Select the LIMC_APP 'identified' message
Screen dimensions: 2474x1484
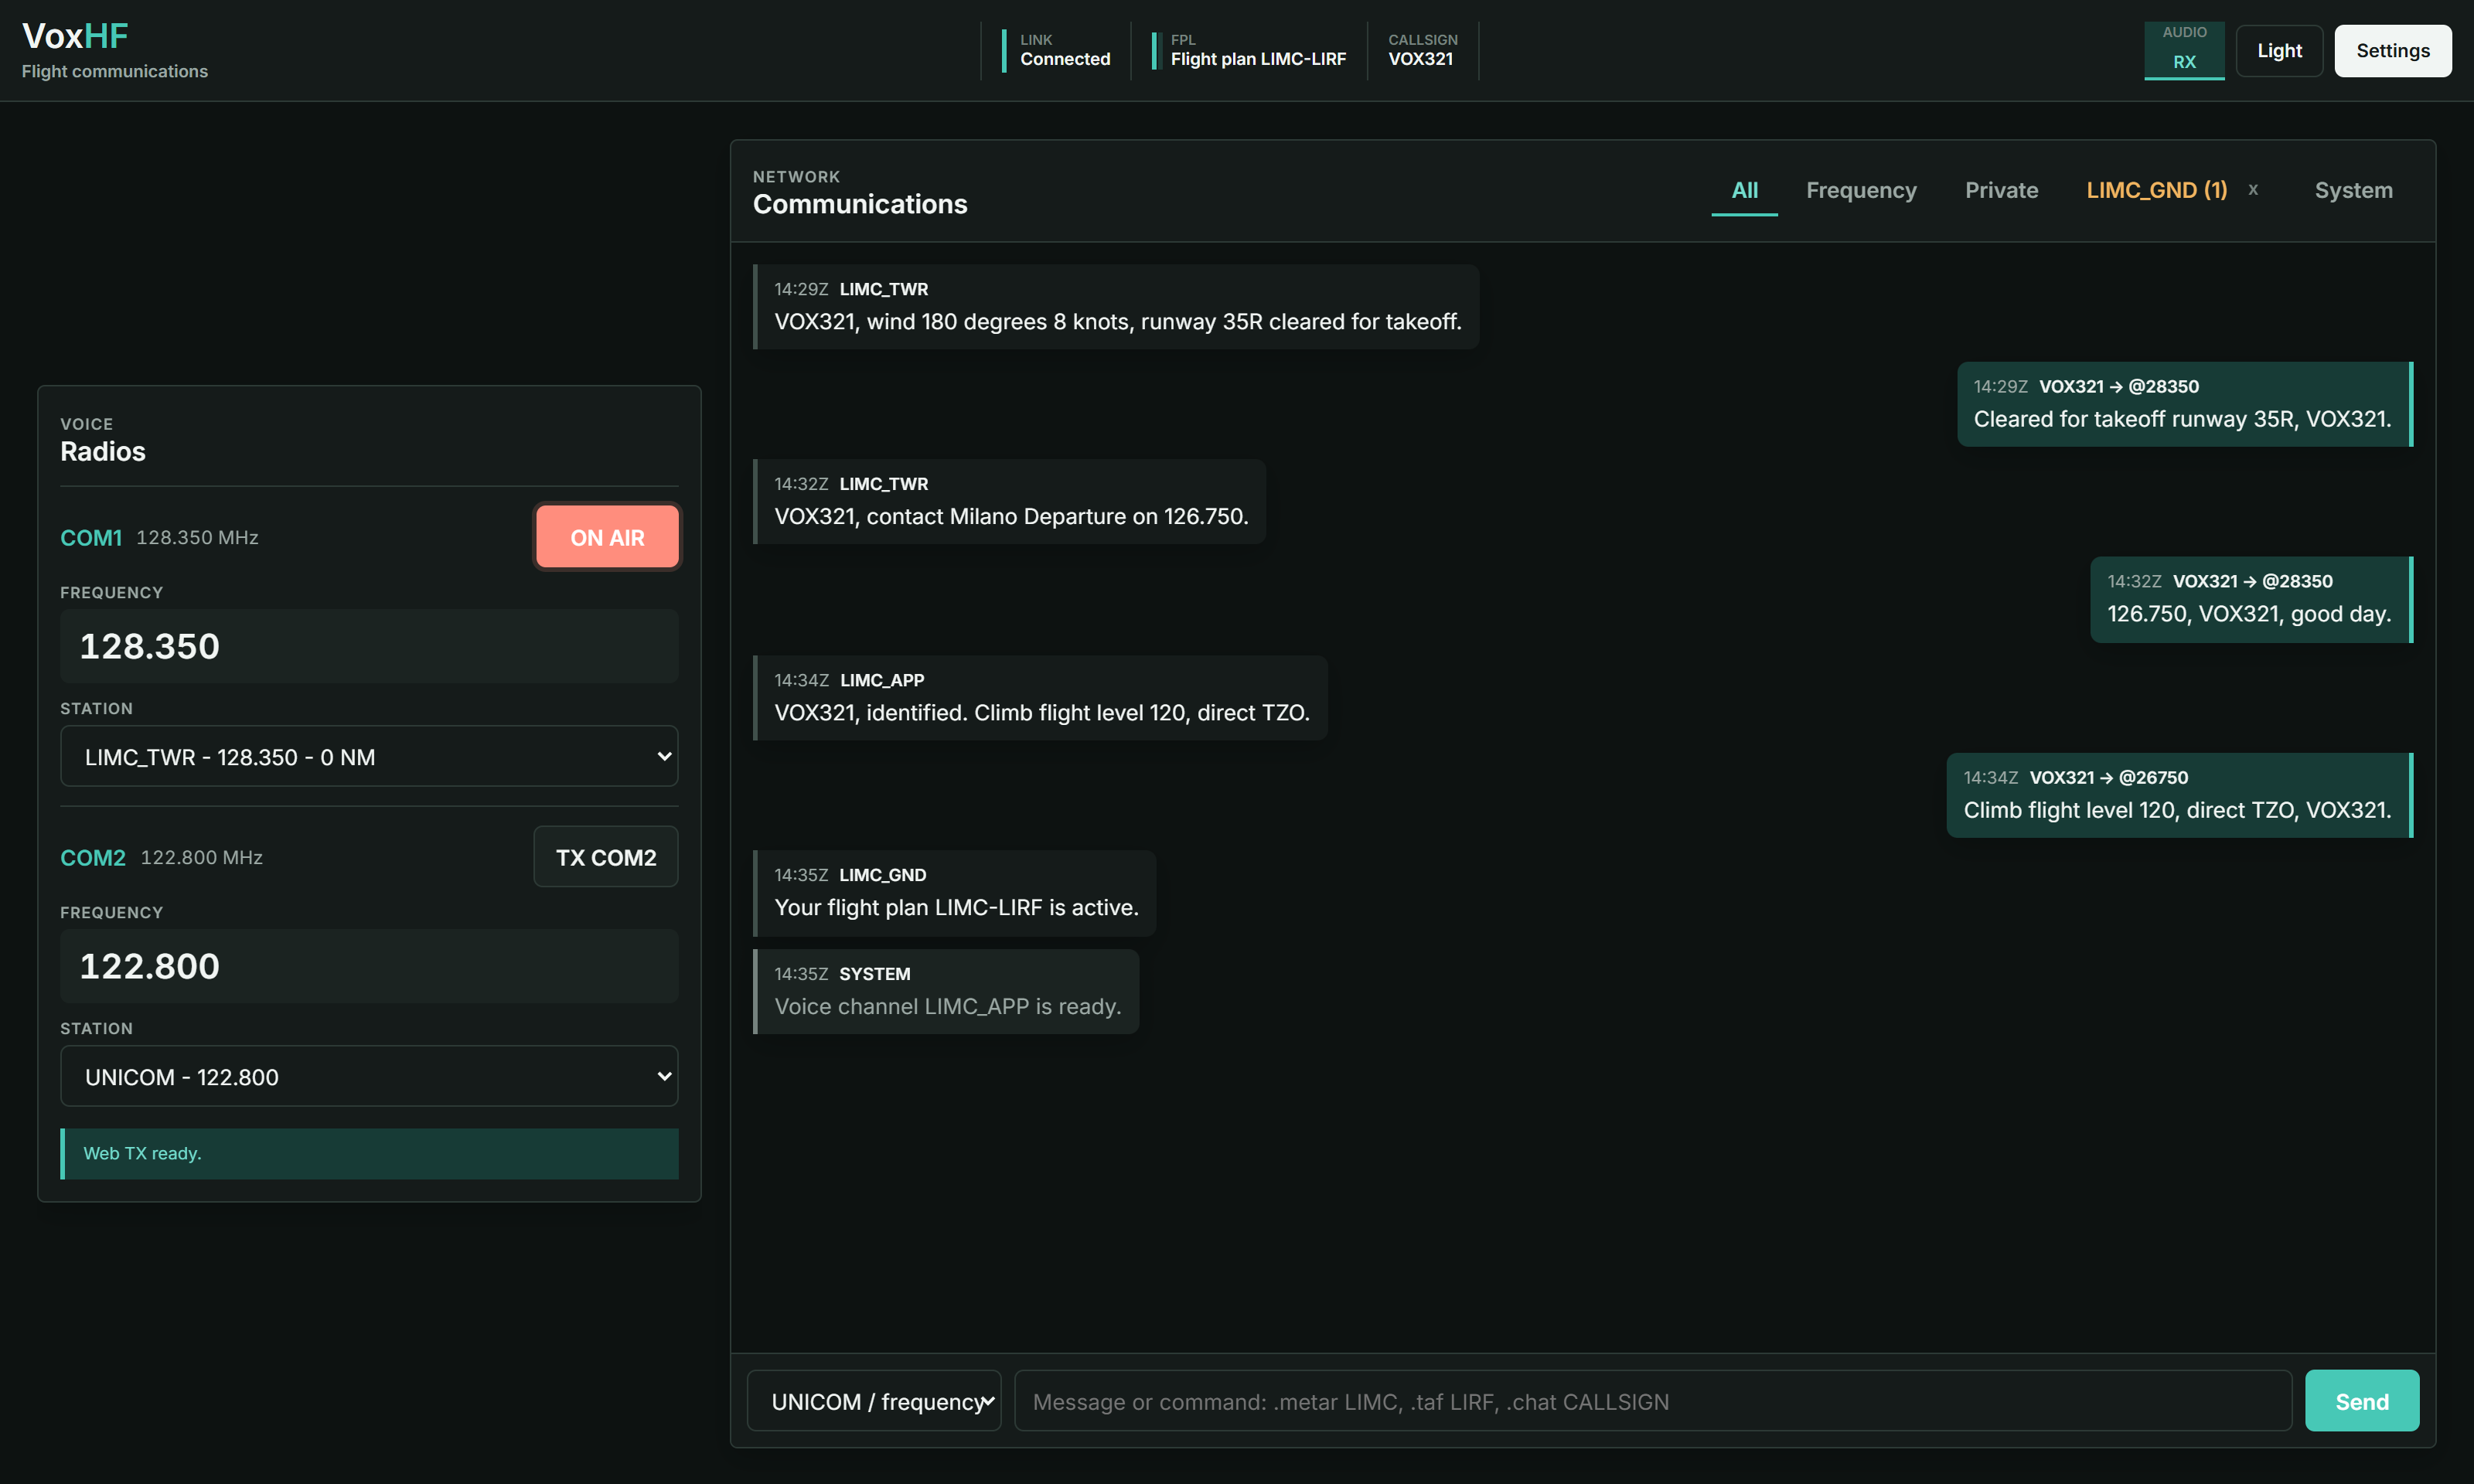(x=1040, y=698)
